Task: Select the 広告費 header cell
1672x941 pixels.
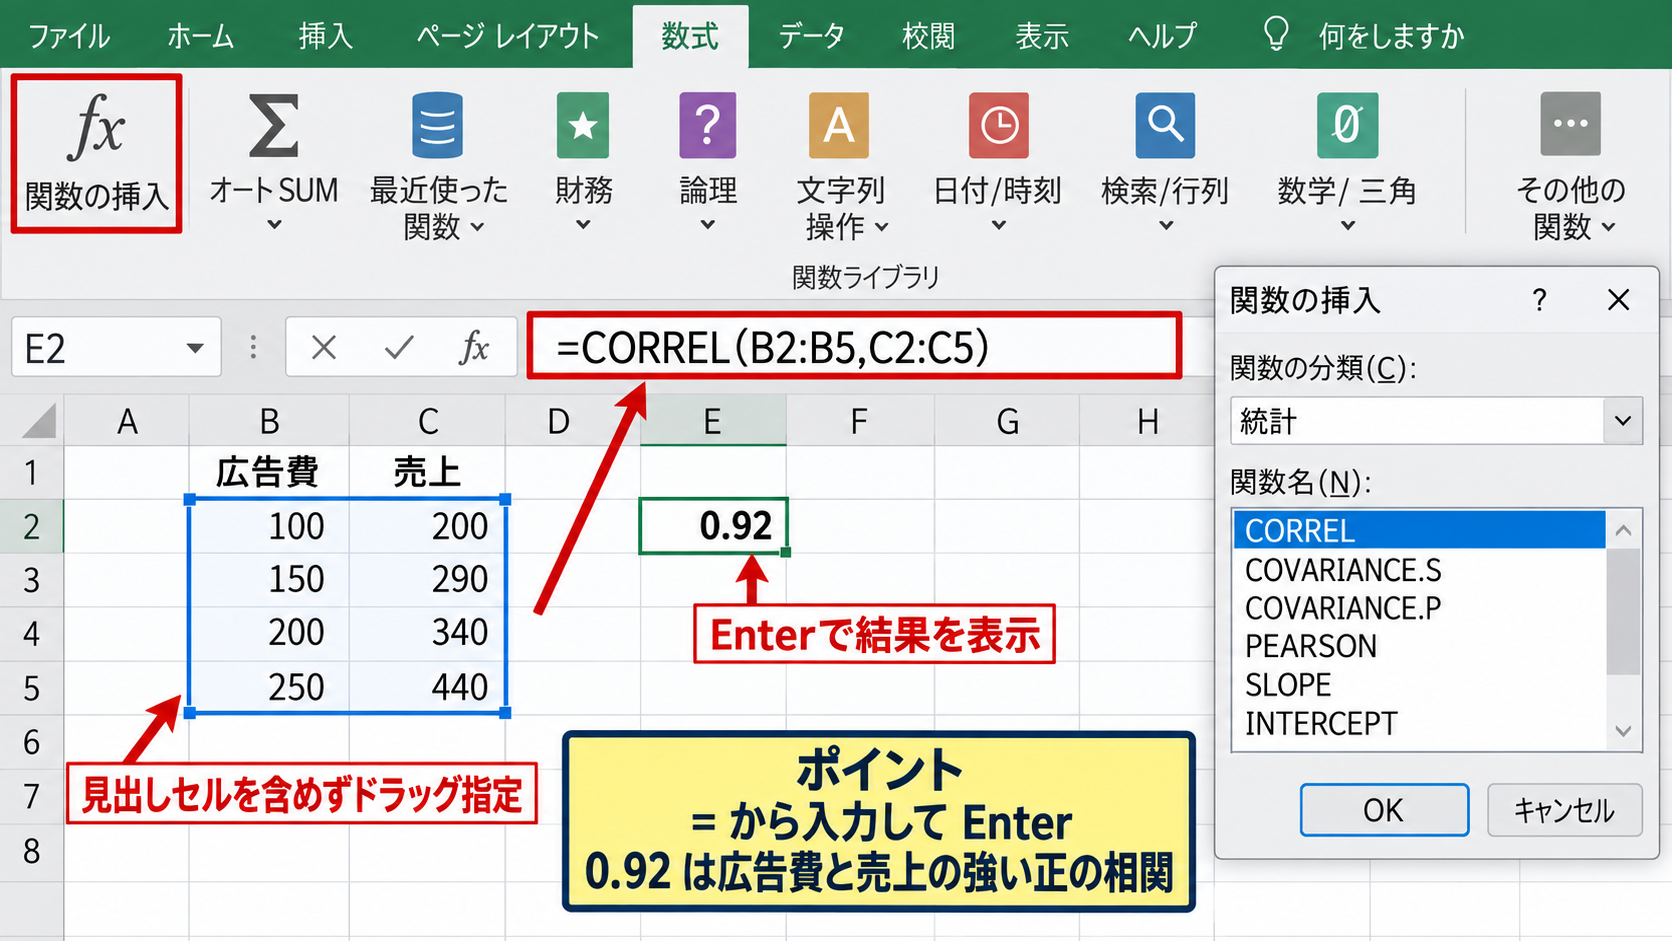Action: 268,471
